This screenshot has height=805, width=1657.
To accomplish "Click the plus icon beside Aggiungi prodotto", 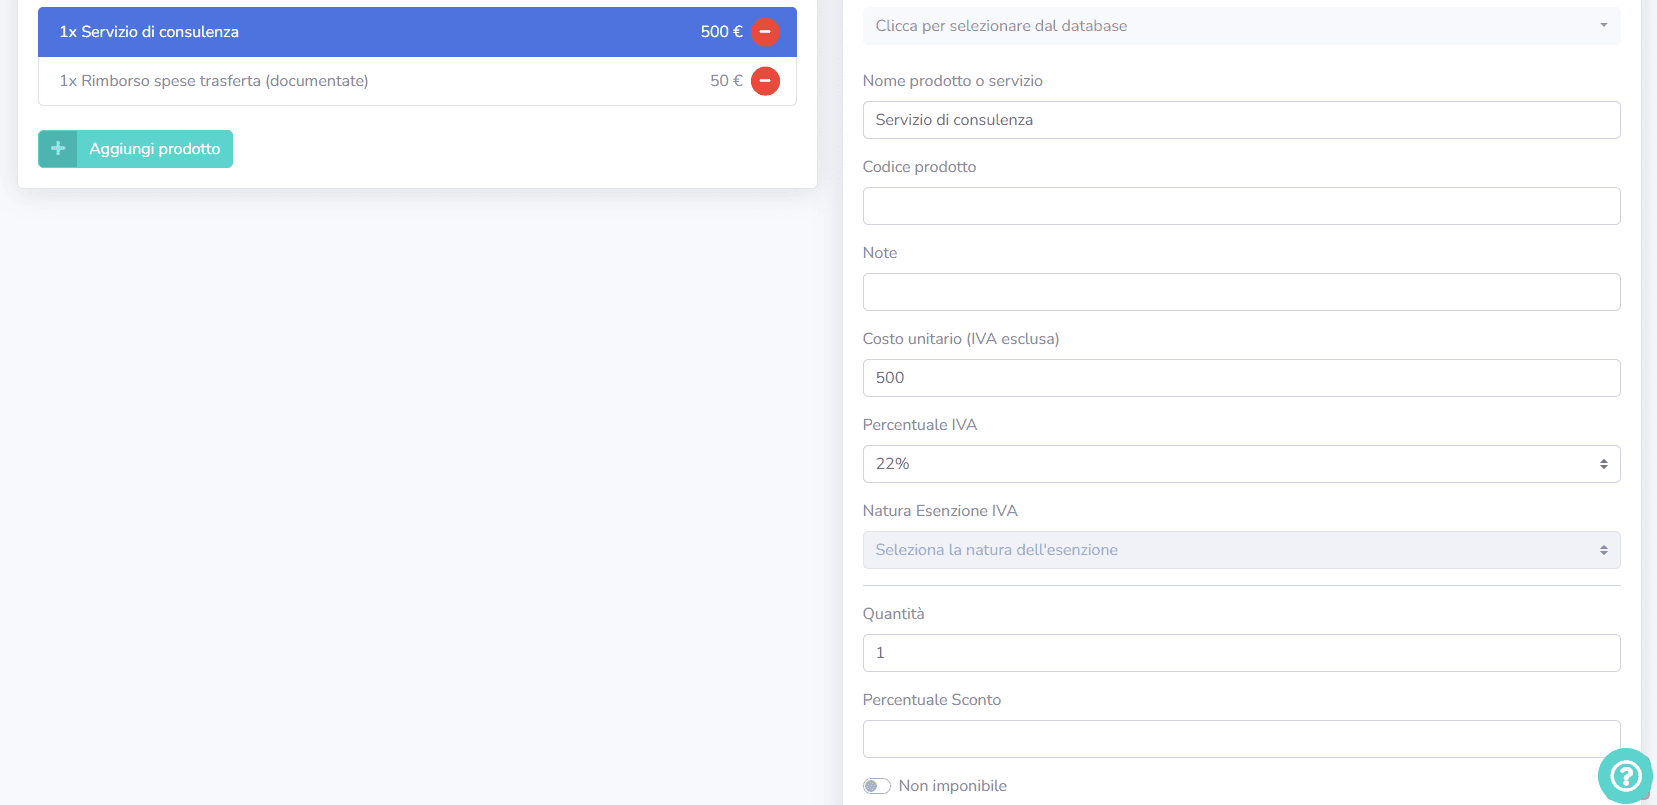I will (58, 149).
